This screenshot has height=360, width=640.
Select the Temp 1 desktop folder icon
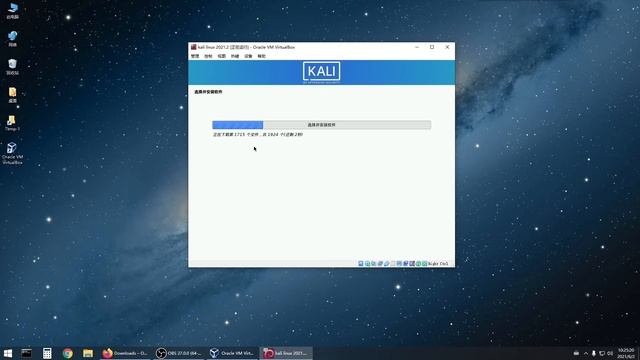(x=12, y=123)
